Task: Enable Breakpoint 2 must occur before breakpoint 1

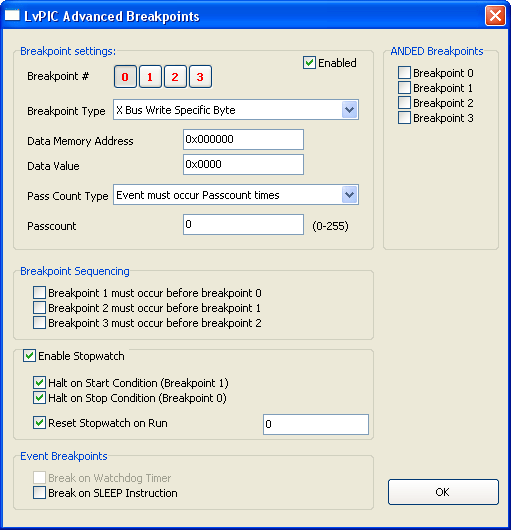Action: (40, 308)
